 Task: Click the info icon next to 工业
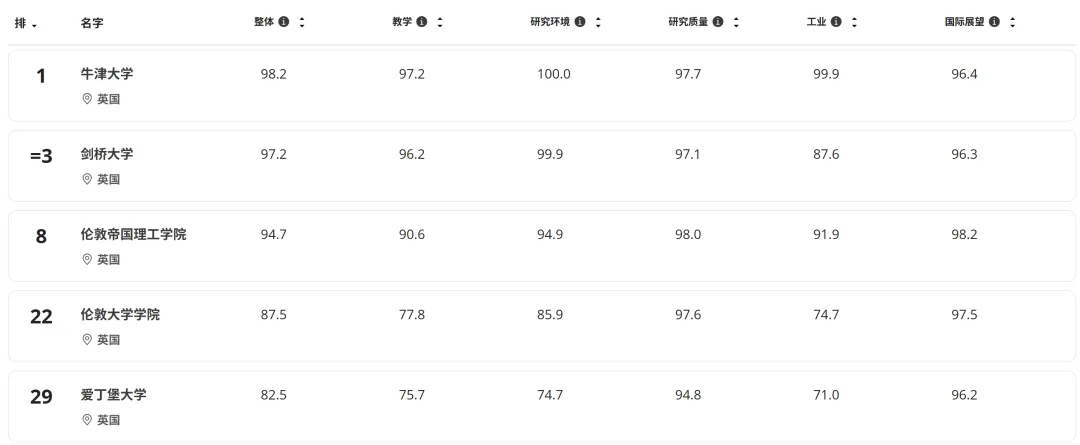(x=836, y=22)
